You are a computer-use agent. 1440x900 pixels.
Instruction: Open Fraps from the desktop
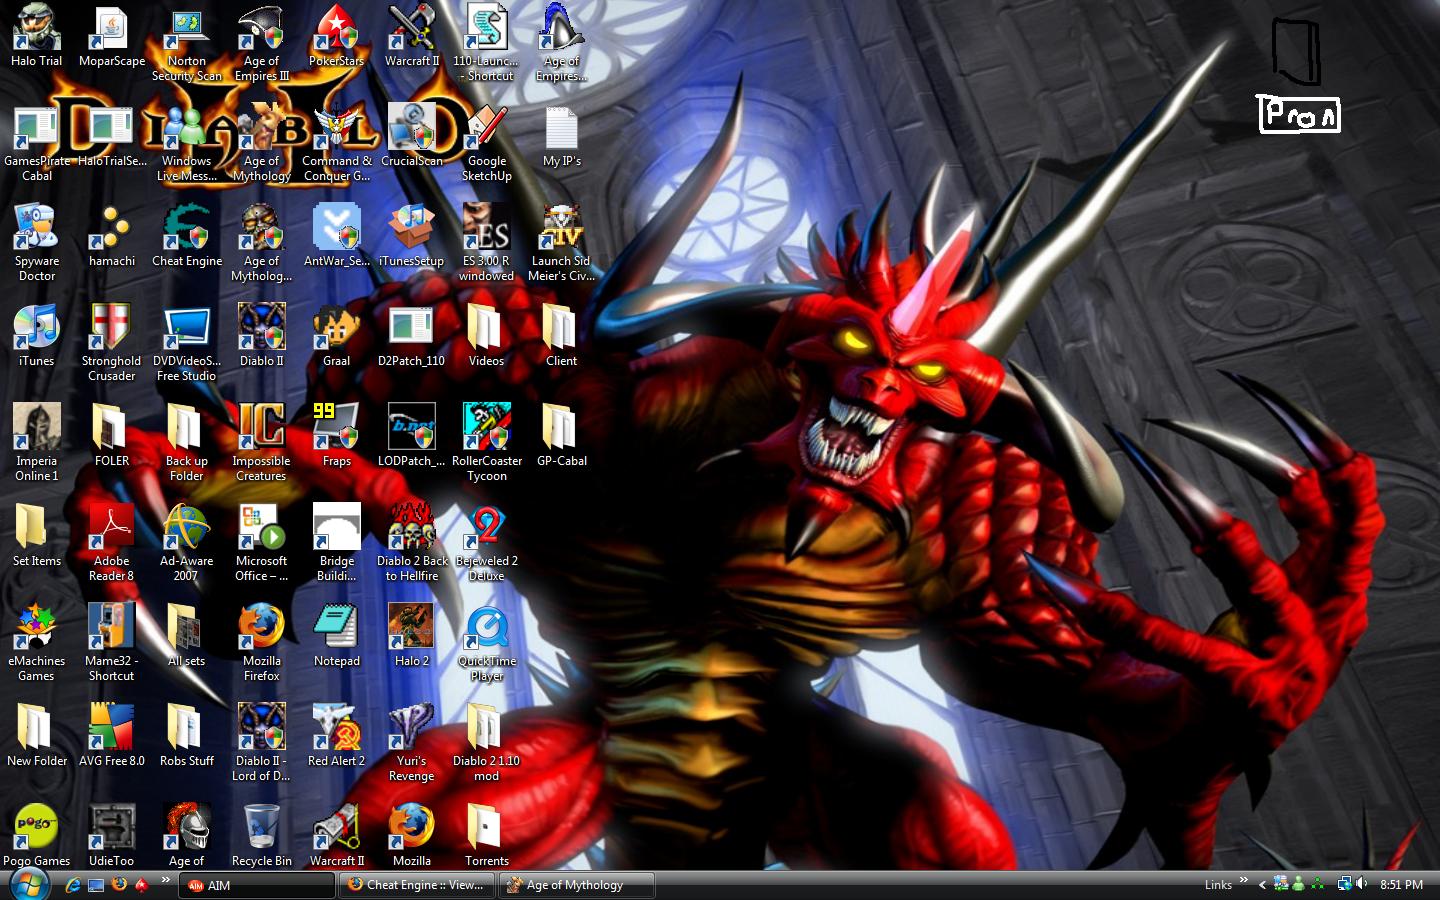336,428
